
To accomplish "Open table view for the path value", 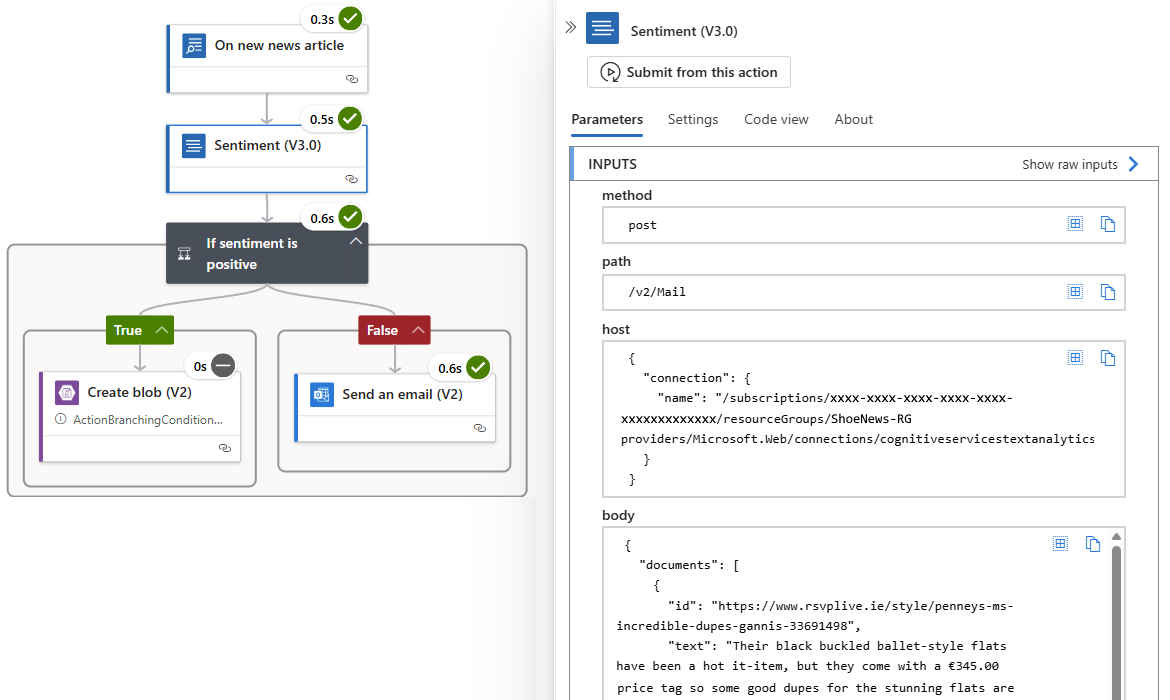I will tap(1075, 291).
